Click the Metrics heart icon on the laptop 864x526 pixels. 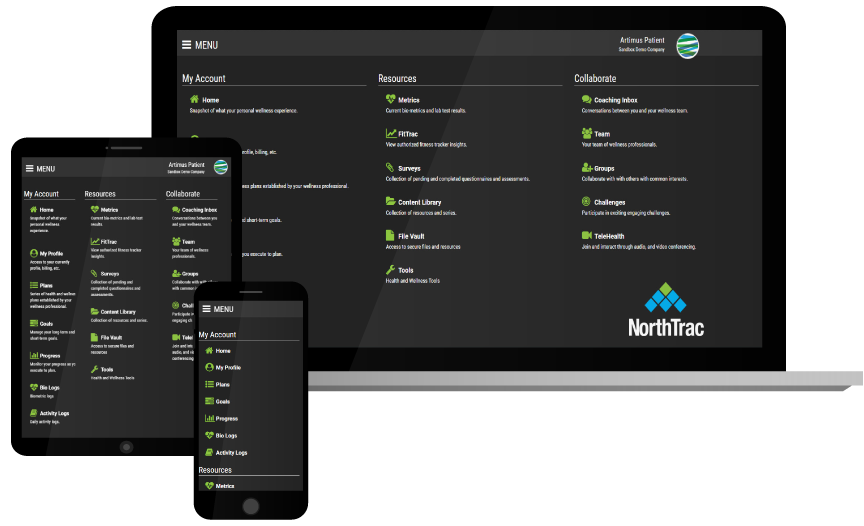(x=391, y=99)
